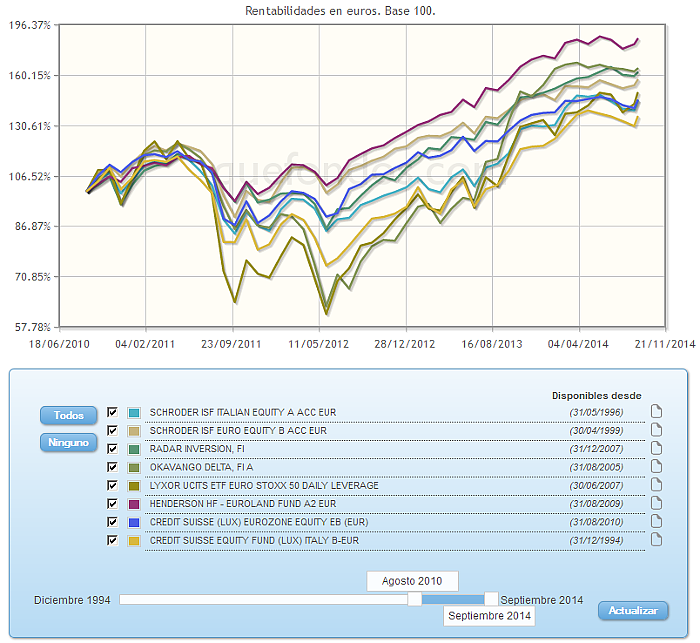Click the 23/09/2011 date axis label

pyautogui.click(x=231, y=344)
